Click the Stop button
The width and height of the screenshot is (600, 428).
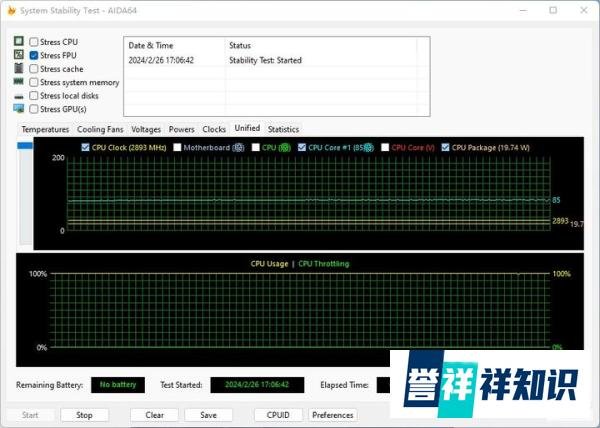[x=84, y=415]
